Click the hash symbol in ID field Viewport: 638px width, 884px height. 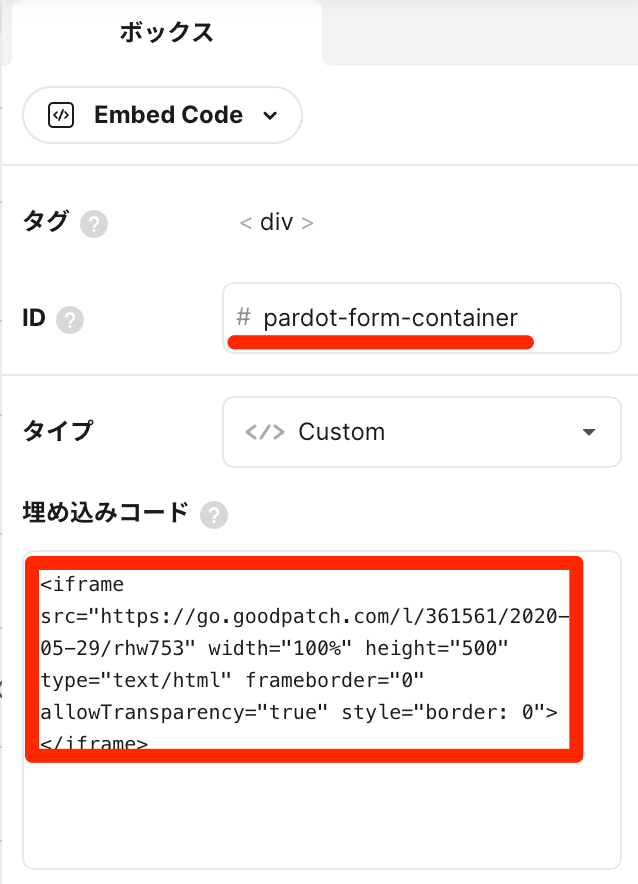coord(243,317)
